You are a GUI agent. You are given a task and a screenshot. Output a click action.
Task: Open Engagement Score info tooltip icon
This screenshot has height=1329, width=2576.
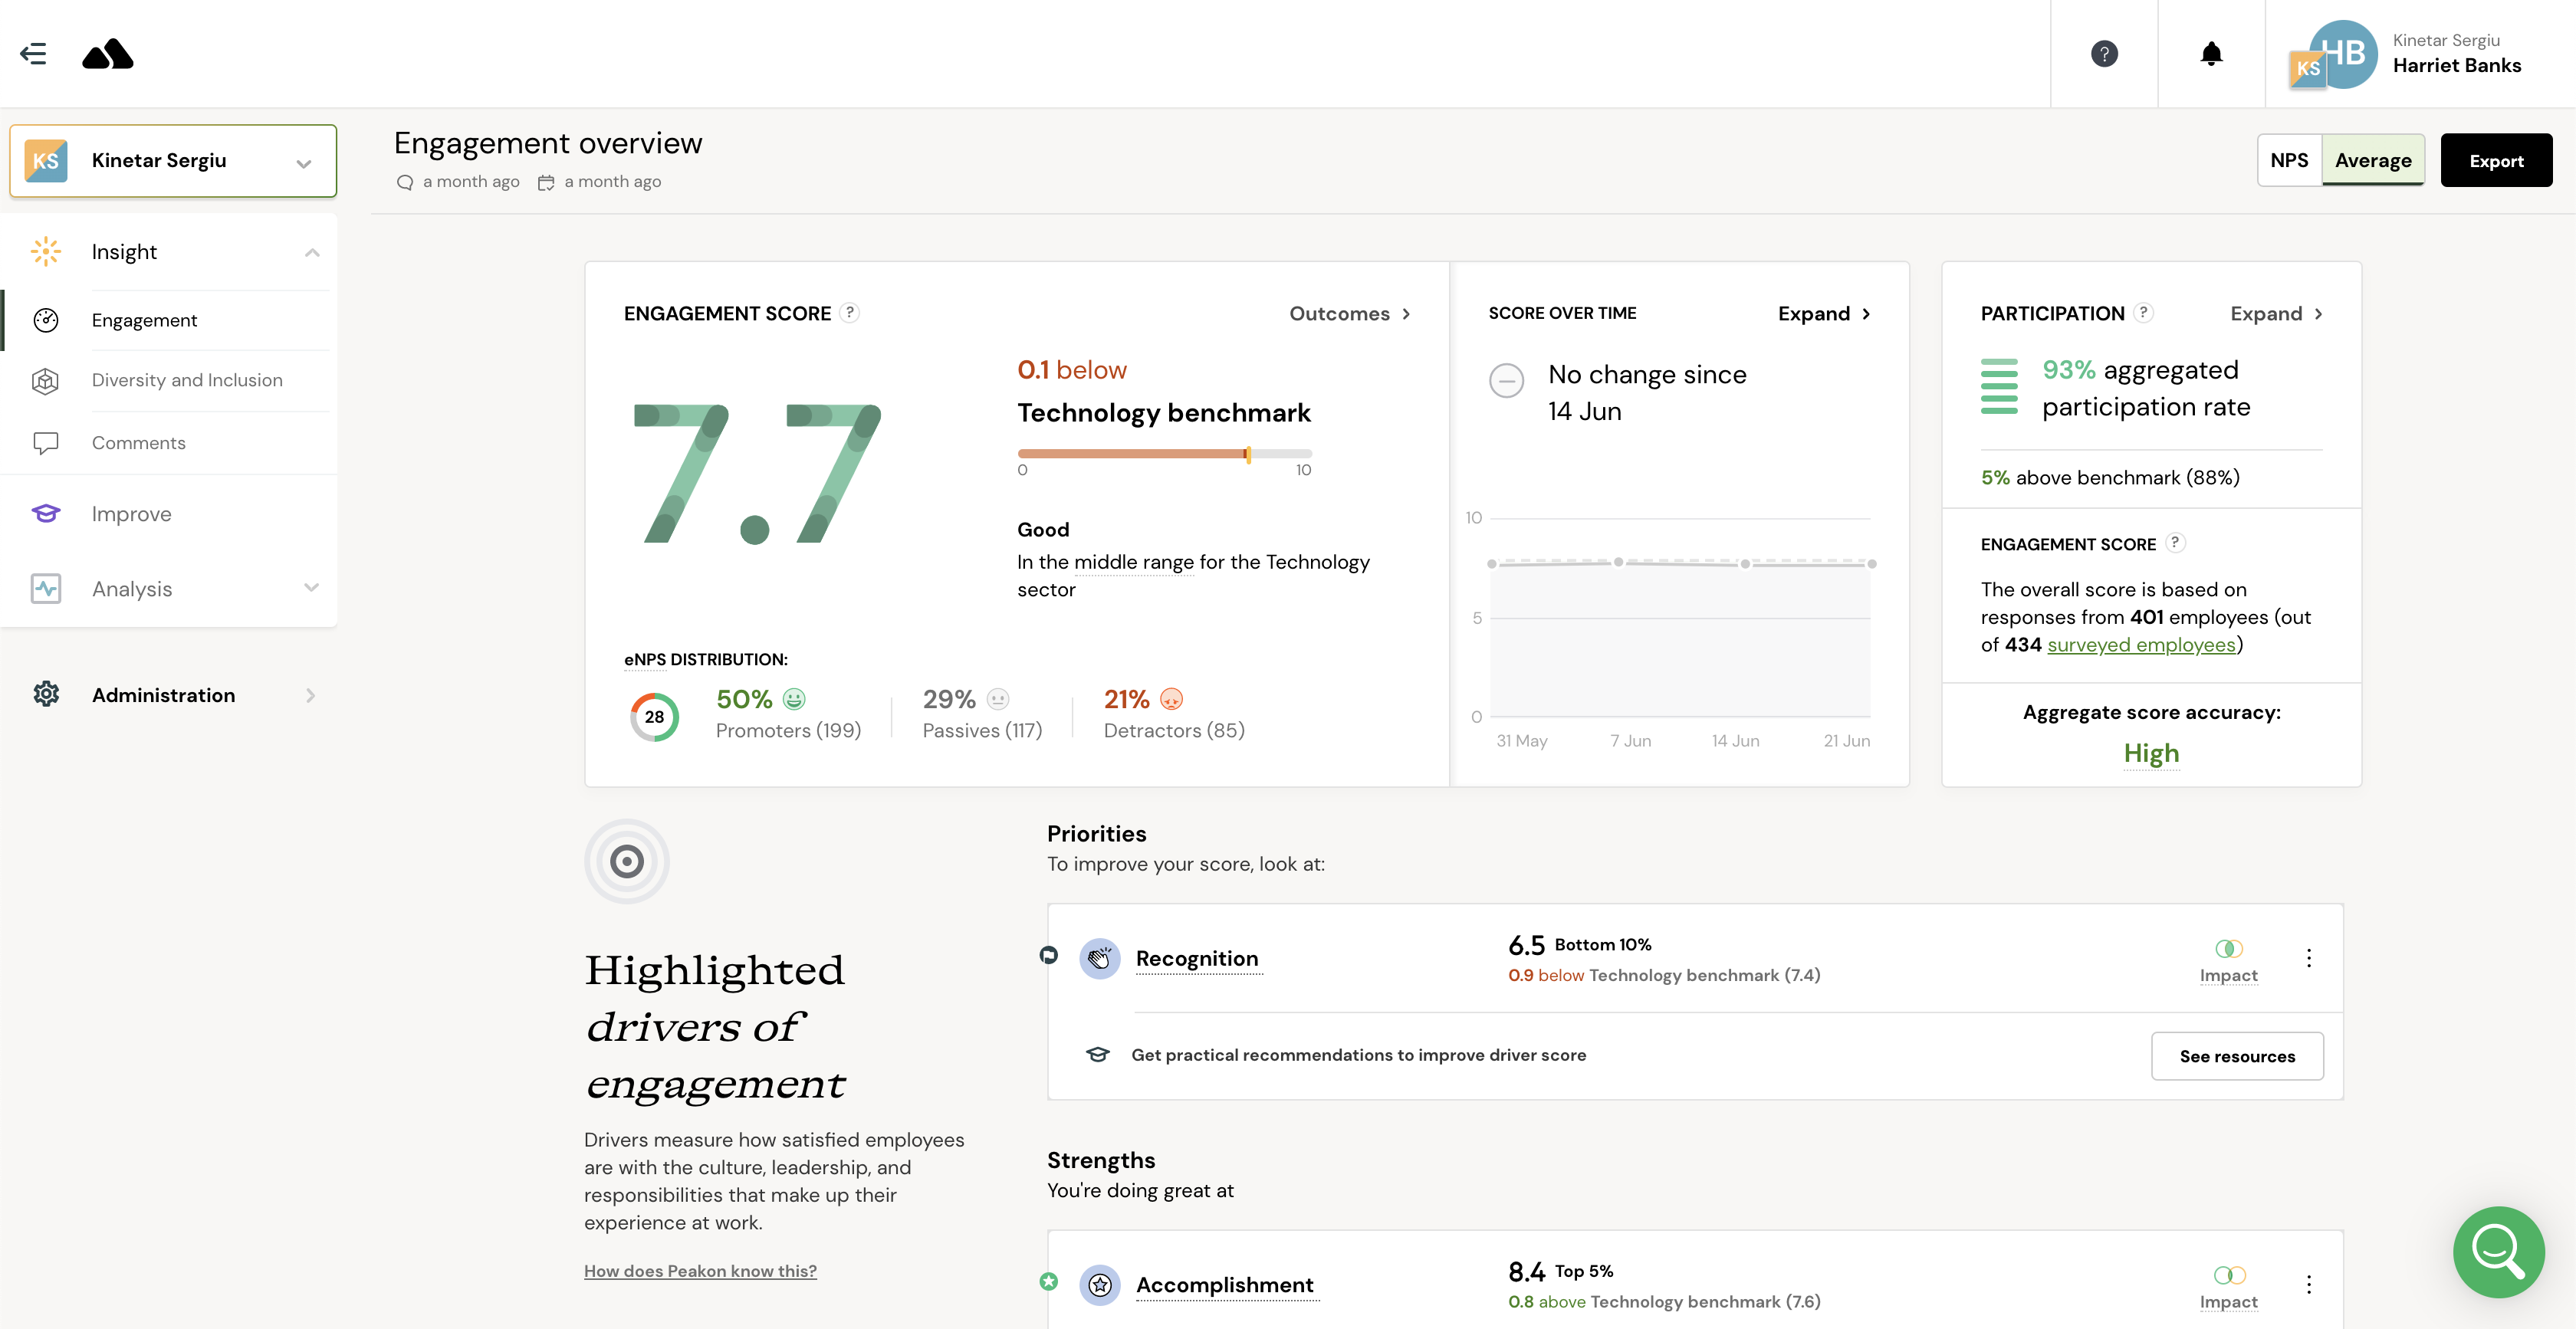849,313
